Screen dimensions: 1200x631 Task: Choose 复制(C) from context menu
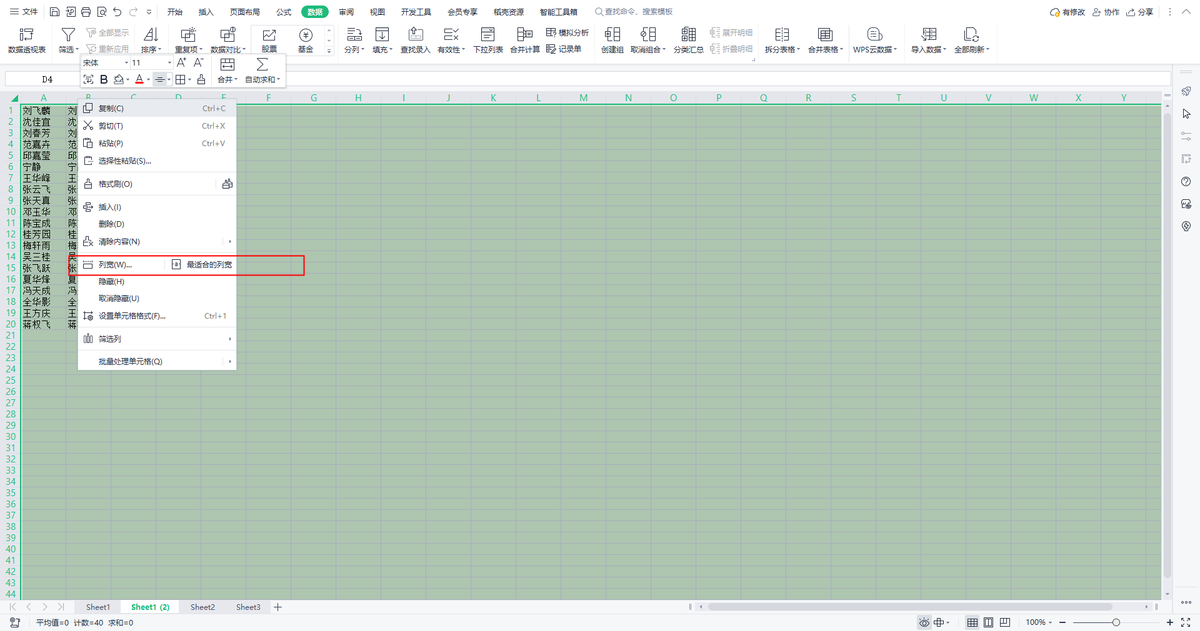click(157, 108)
